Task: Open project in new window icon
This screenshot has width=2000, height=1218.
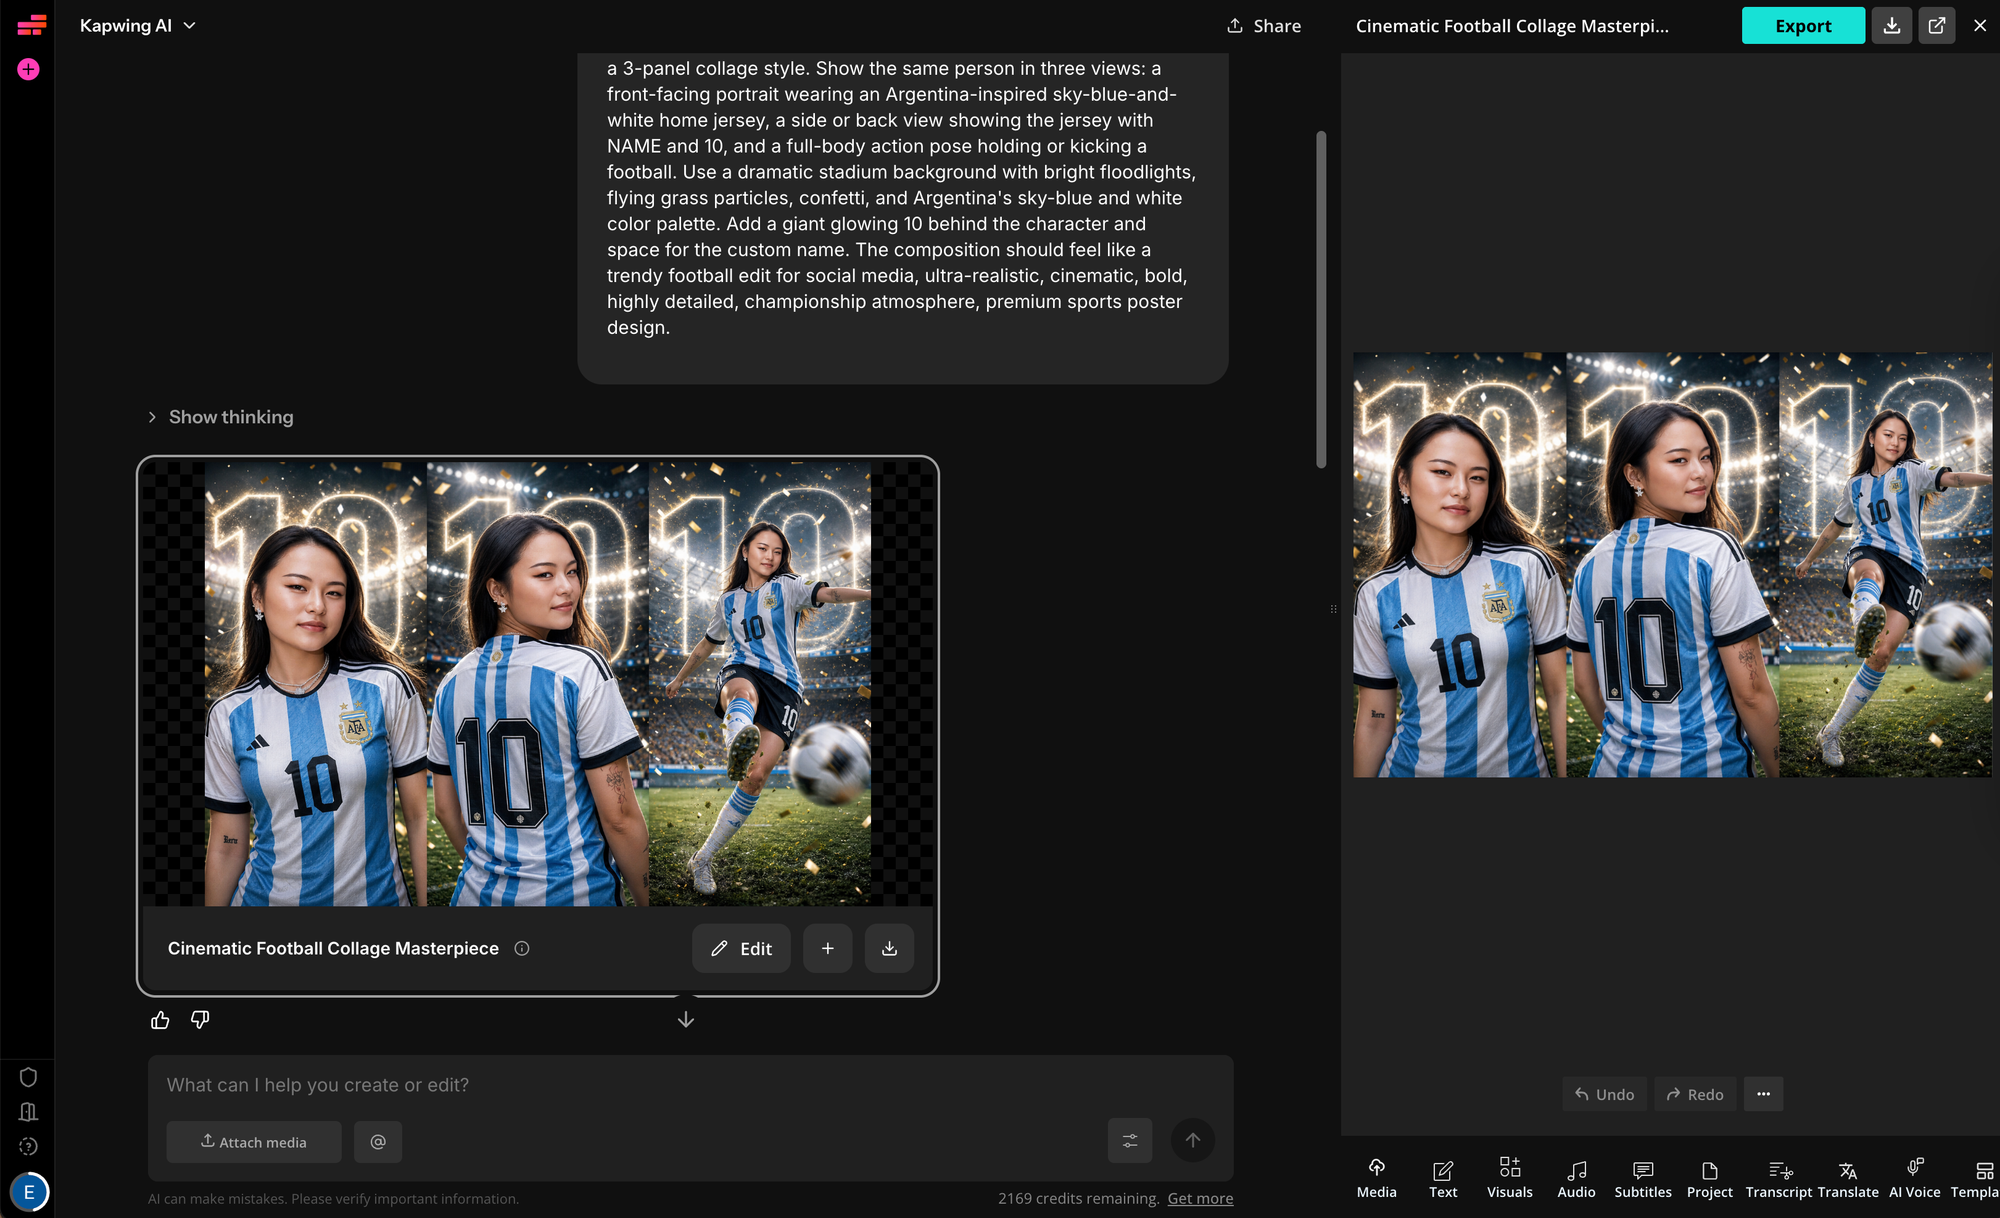Action: pos(1937,26)
